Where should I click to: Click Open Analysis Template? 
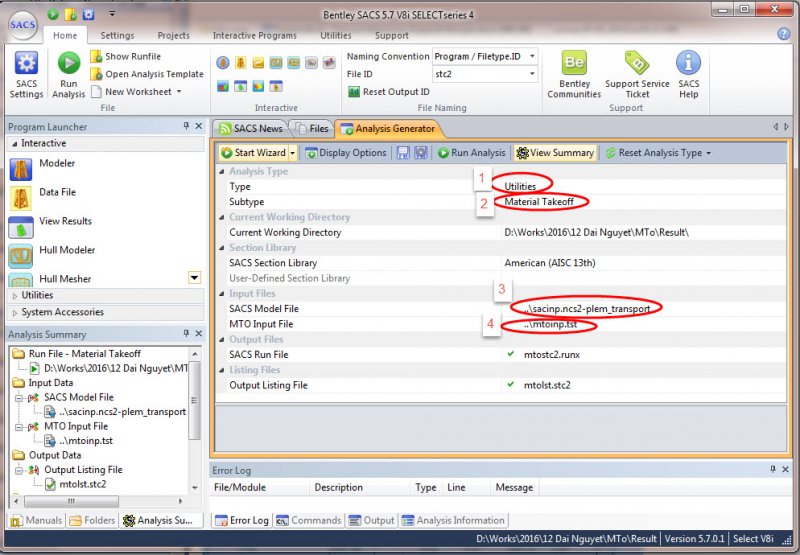147,74
